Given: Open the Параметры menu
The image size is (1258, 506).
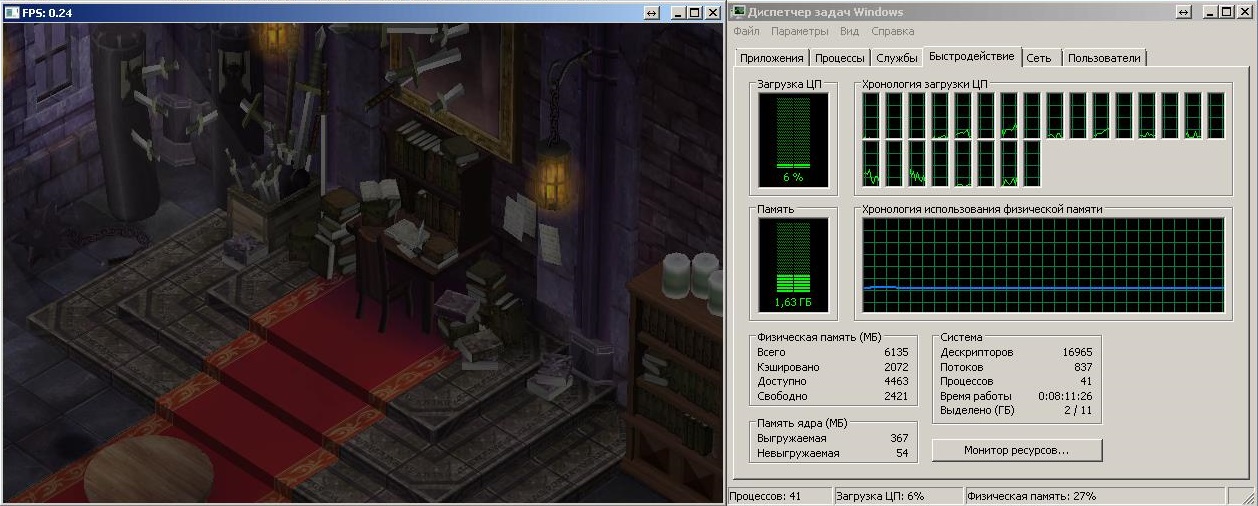Looking at the screenshot, I should (x=799, y=31).
